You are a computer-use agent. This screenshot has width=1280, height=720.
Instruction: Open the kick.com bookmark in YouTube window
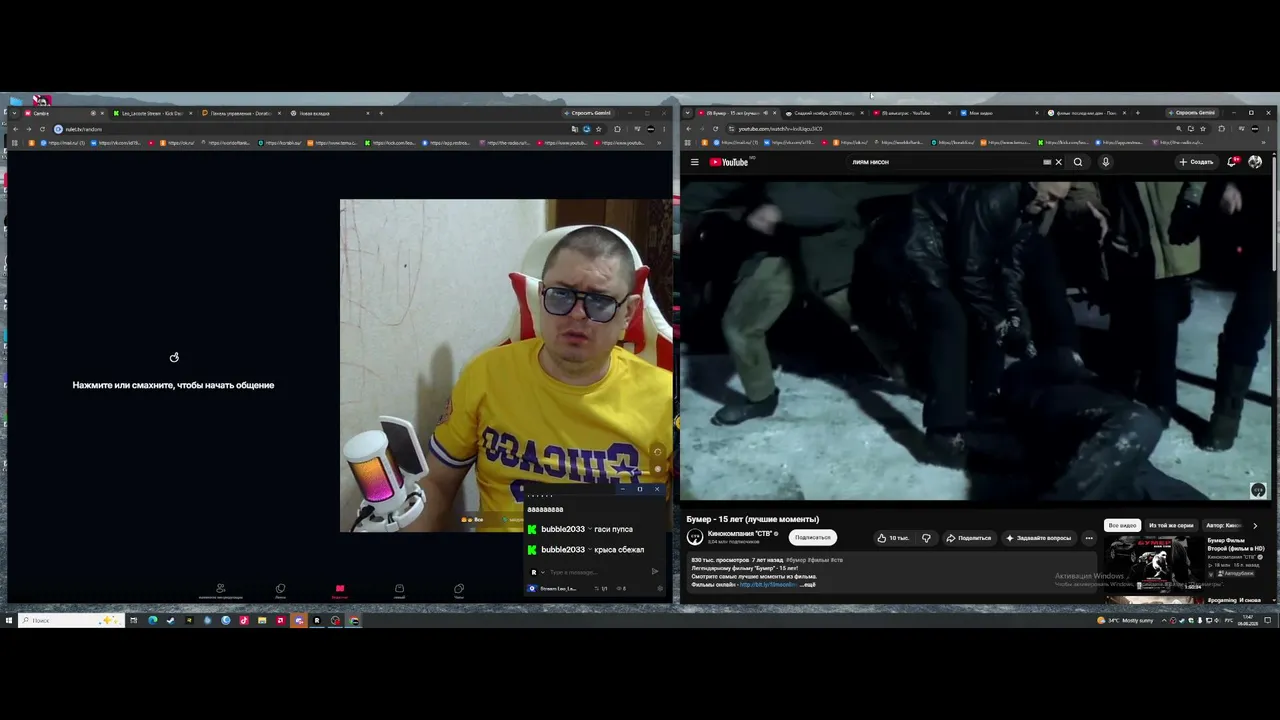1064,143
